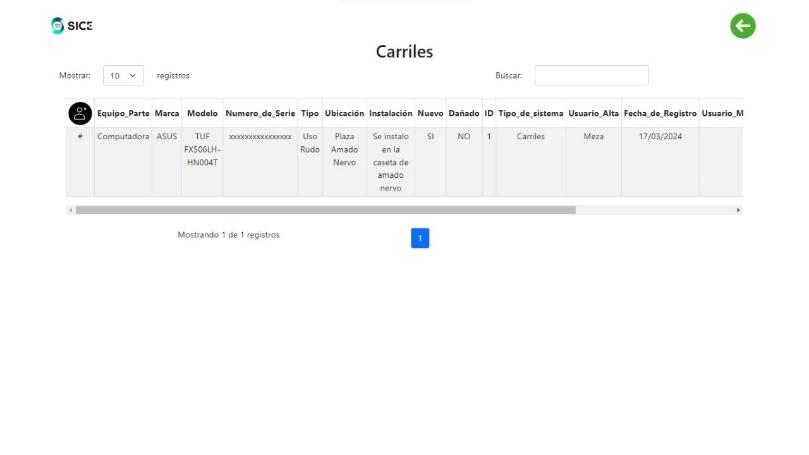
Task: Click the SICE logo
Action: coord(72,26)
